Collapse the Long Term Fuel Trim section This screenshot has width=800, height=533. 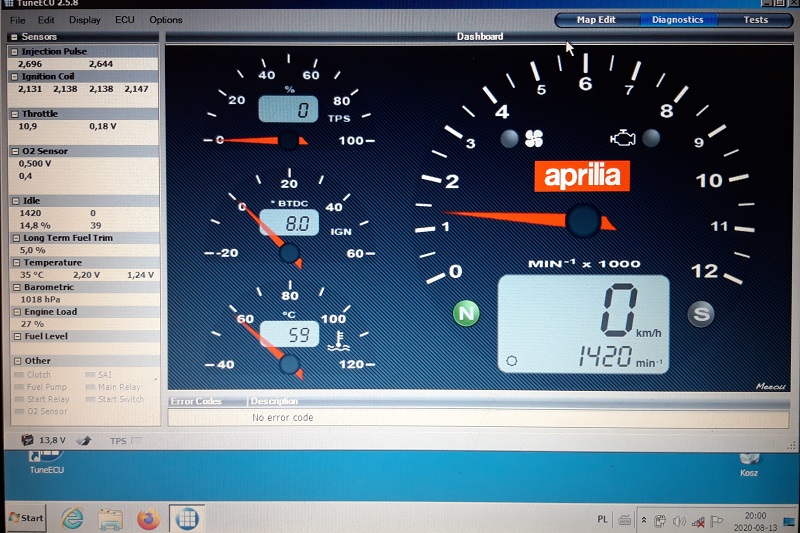16,238
